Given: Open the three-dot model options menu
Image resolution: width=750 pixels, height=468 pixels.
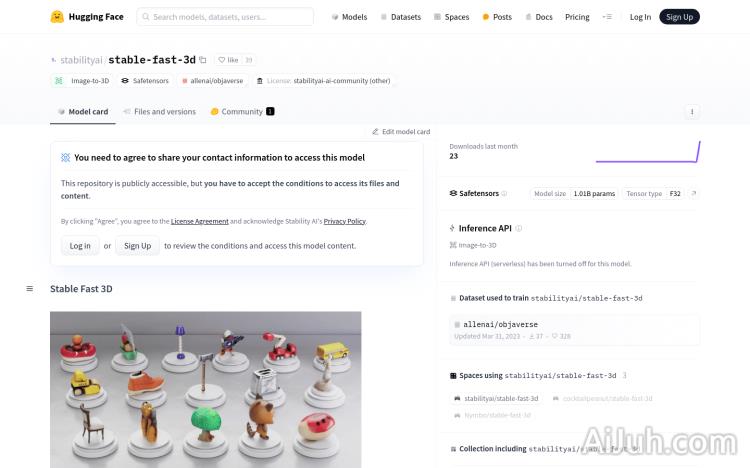Looking at the screenshot, I should pyautogui.click(x=692, y=112).
